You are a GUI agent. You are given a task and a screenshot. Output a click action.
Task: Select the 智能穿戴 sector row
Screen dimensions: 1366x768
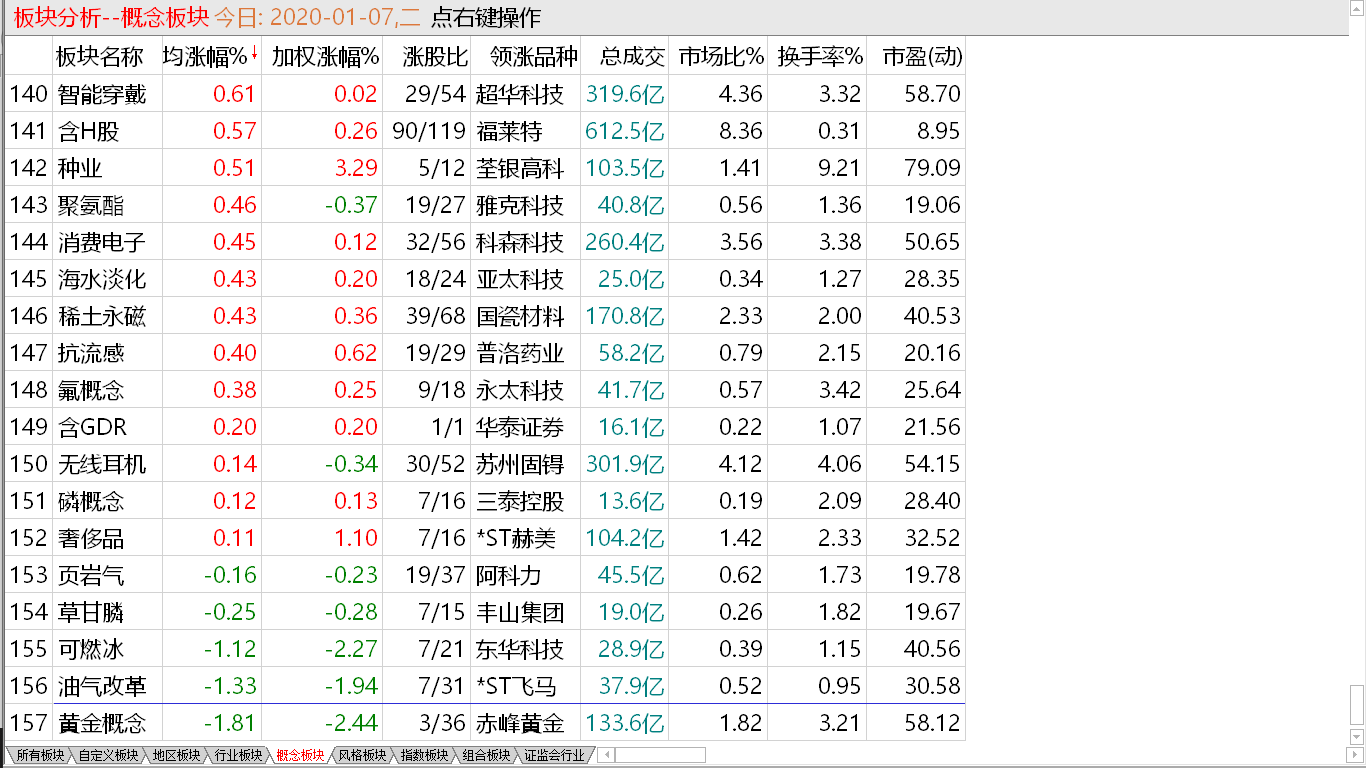tap(485, 94)
